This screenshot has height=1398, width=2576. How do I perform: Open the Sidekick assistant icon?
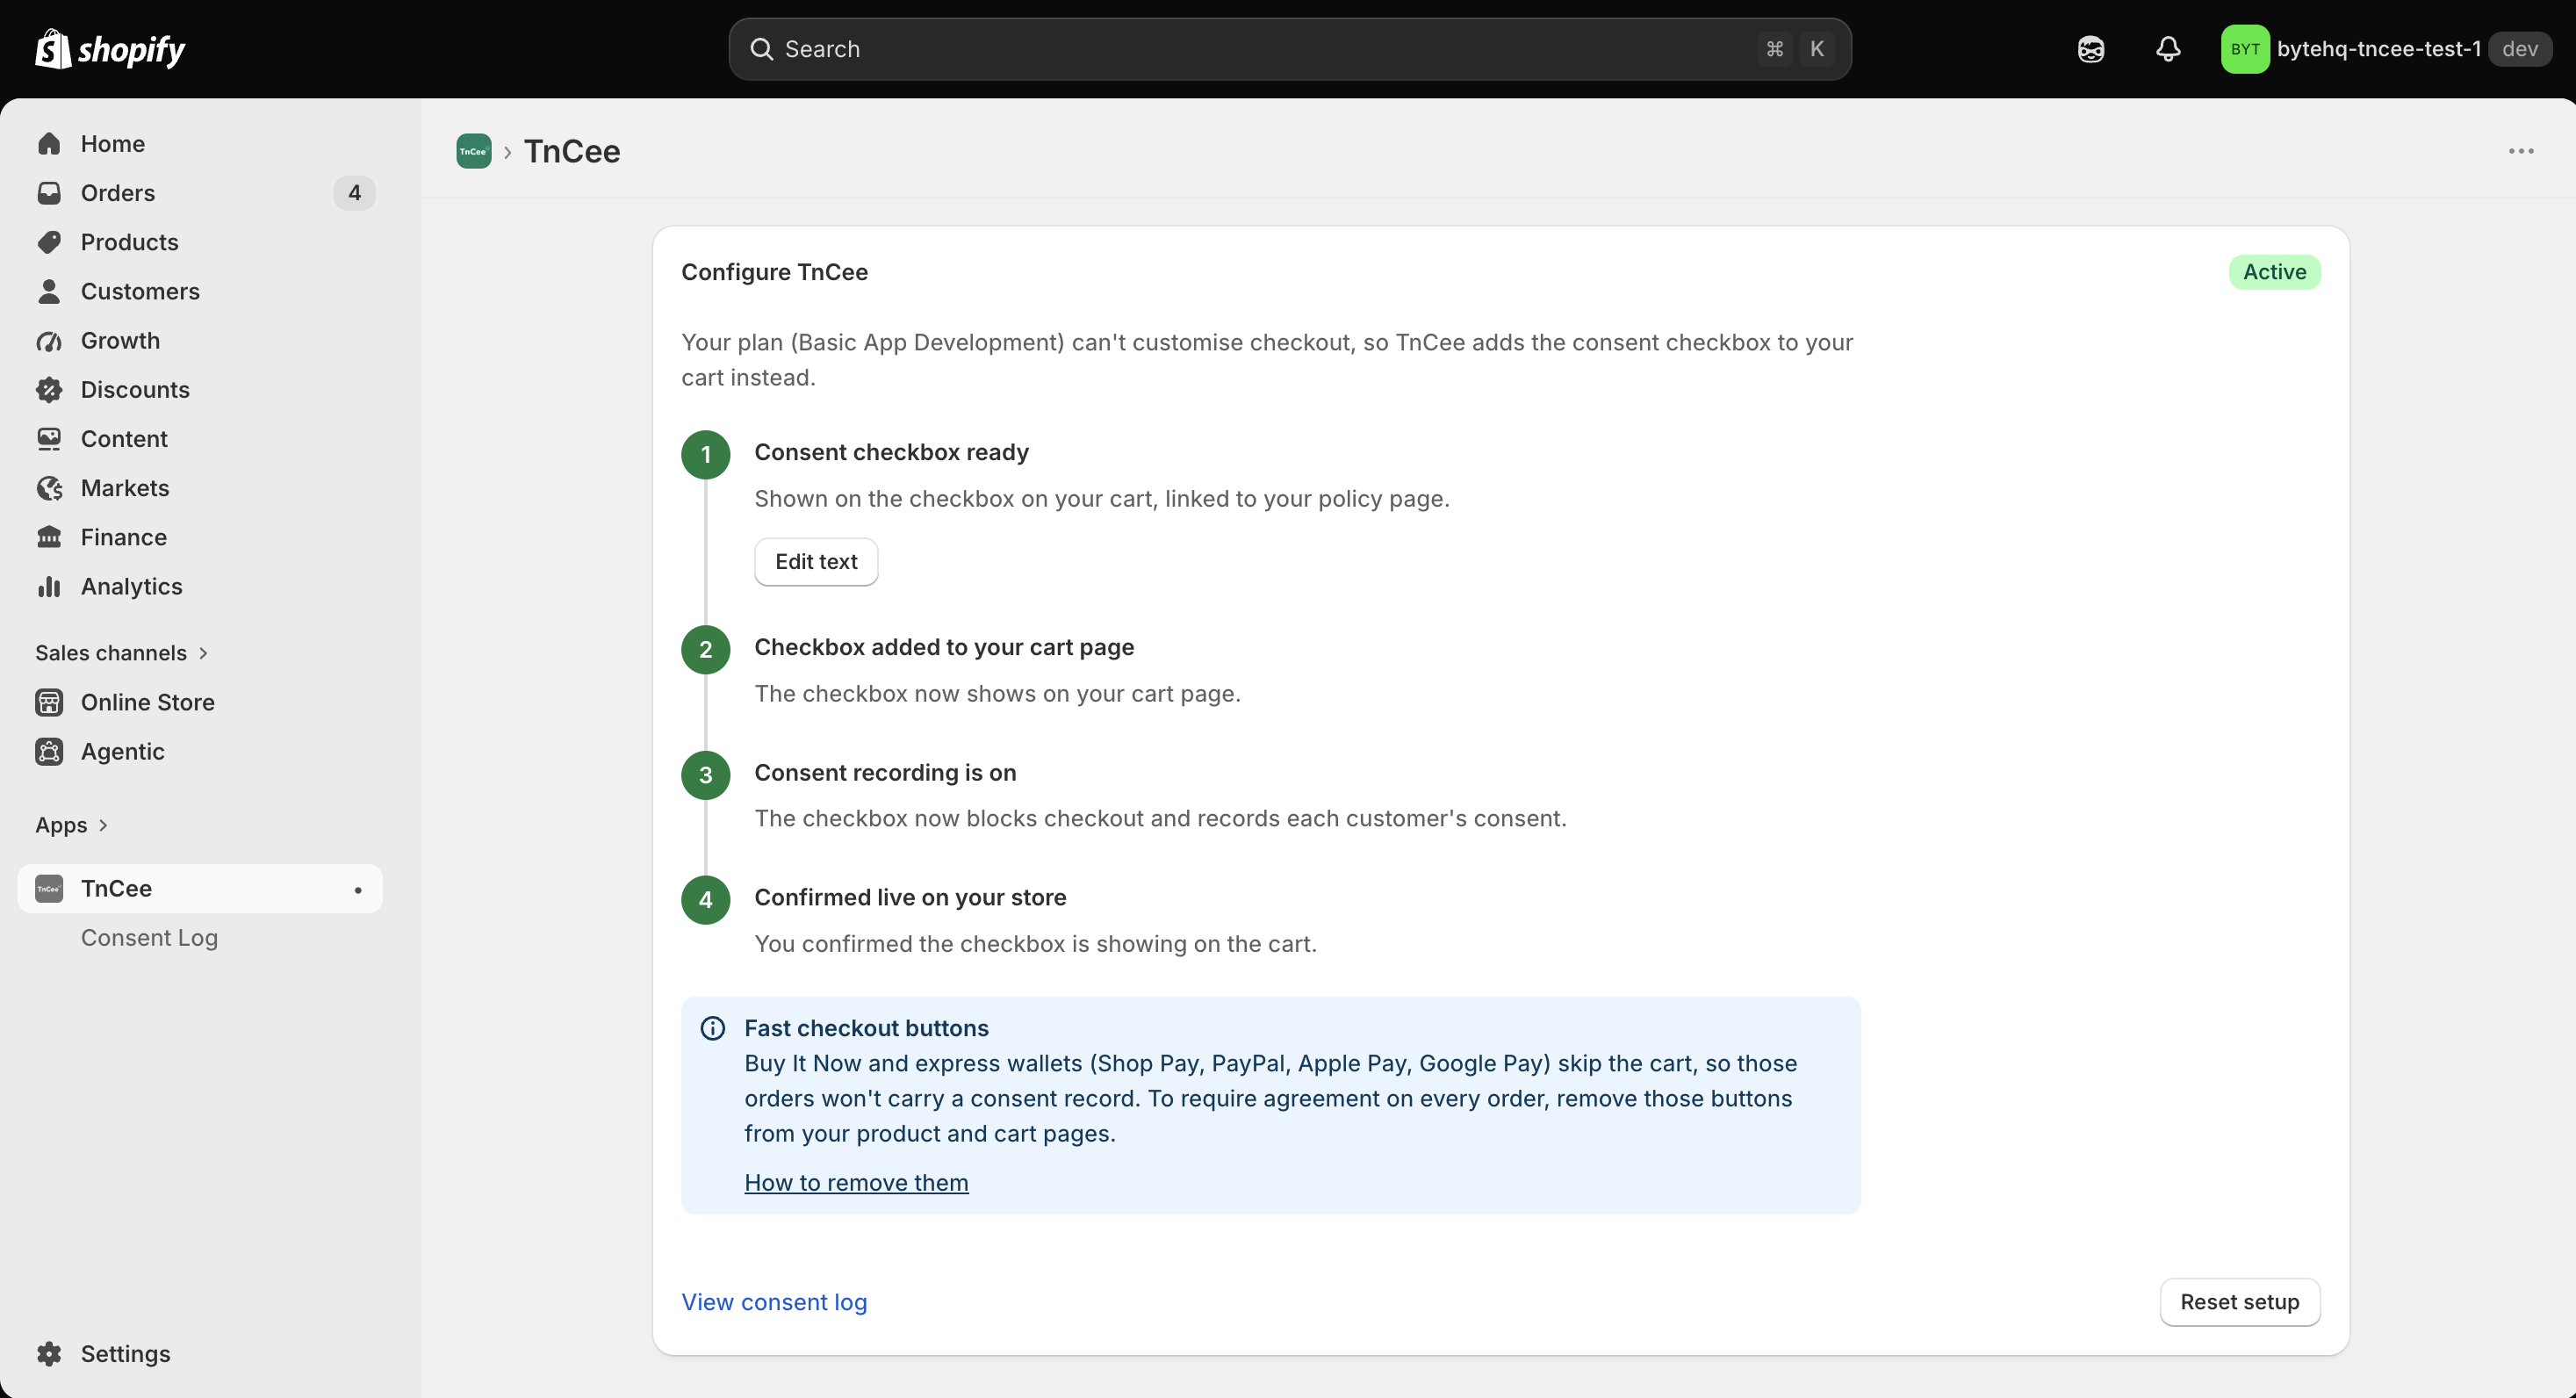click(x=2090, y=49)
